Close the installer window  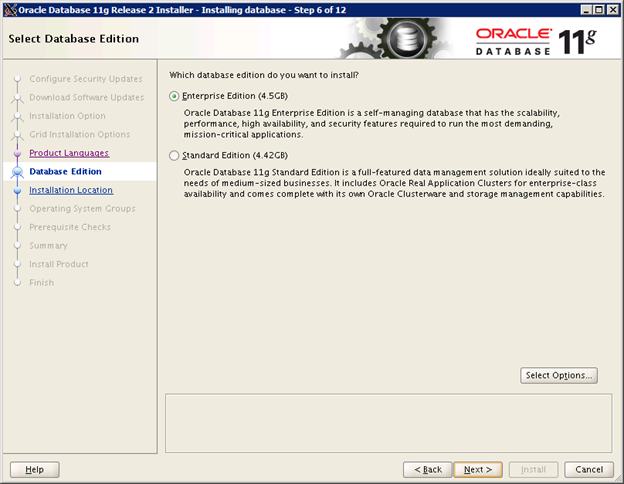pyautogui.click(x=612, y=10)
